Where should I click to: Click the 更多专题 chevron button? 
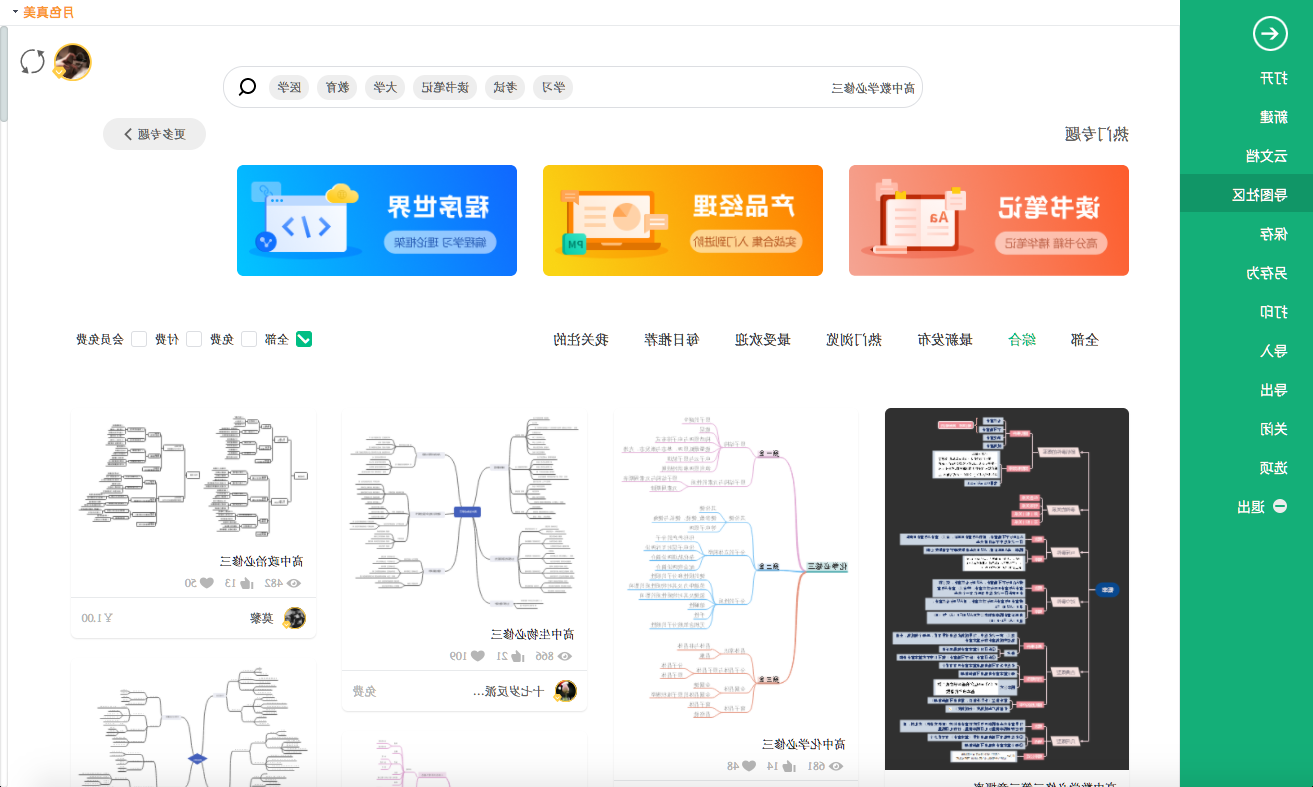point(154,134)
